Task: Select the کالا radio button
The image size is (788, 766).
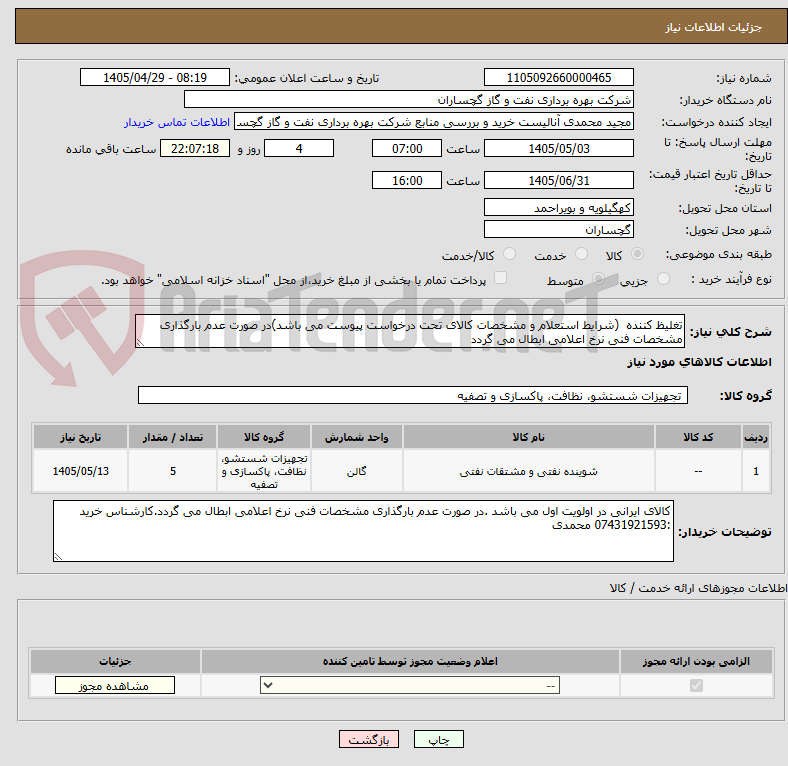Action: tap(637, 254)
